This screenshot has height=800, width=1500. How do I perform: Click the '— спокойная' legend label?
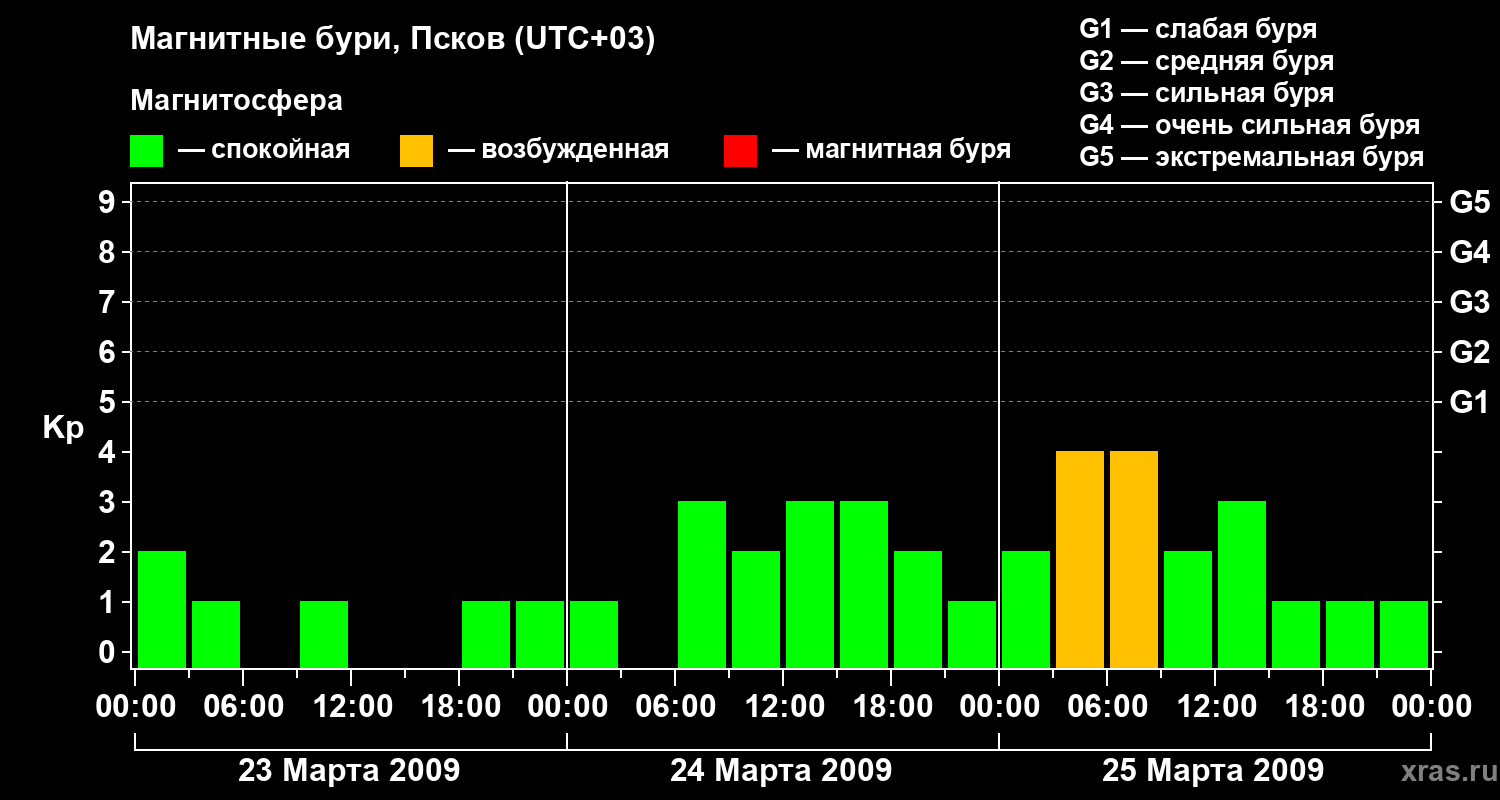coord(264,151)
